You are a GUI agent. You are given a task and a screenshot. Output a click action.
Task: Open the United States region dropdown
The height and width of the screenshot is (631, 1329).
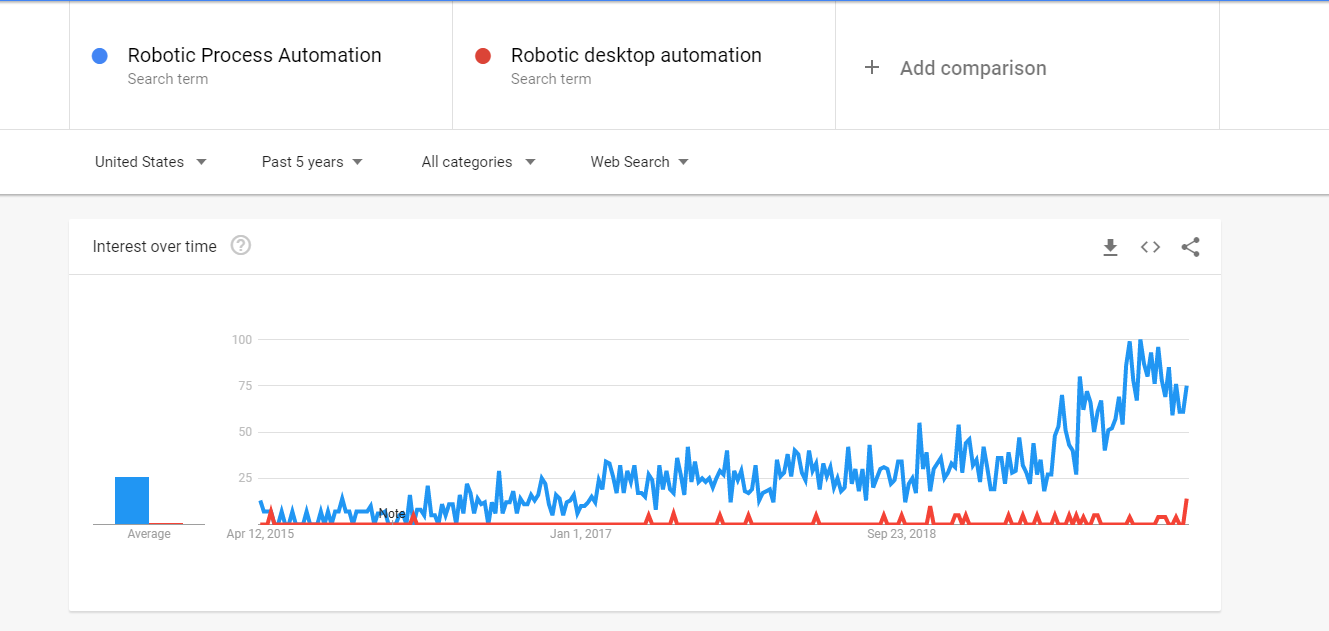pos(151,162)
